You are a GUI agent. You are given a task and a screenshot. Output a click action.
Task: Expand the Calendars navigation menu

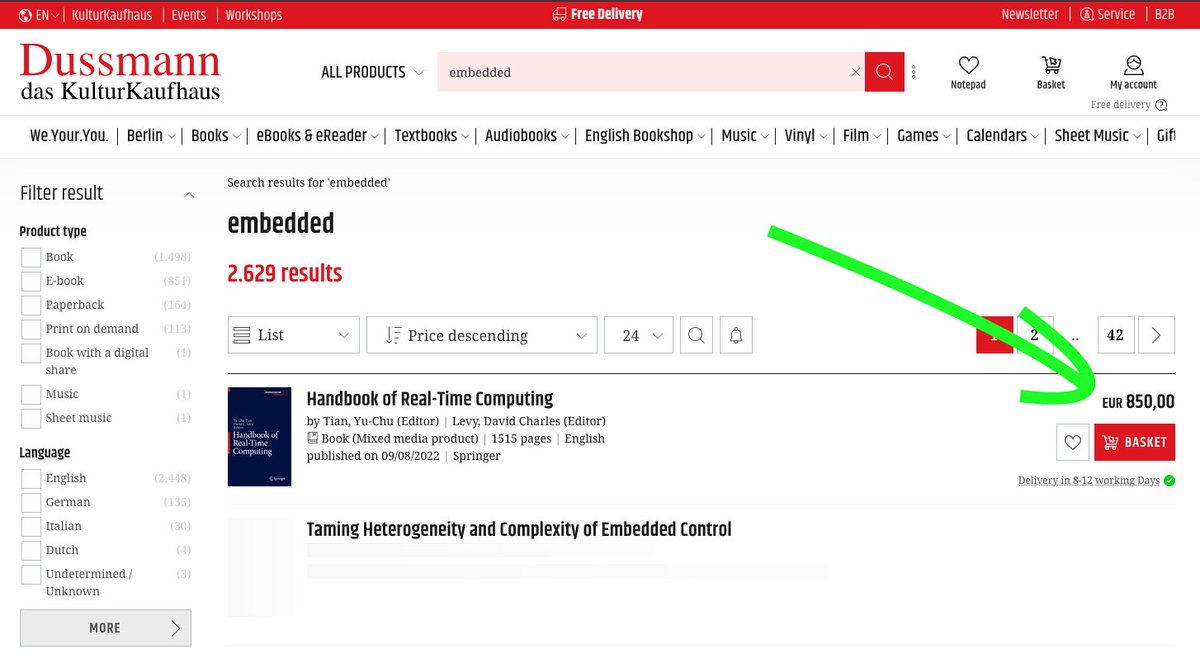1003,135
